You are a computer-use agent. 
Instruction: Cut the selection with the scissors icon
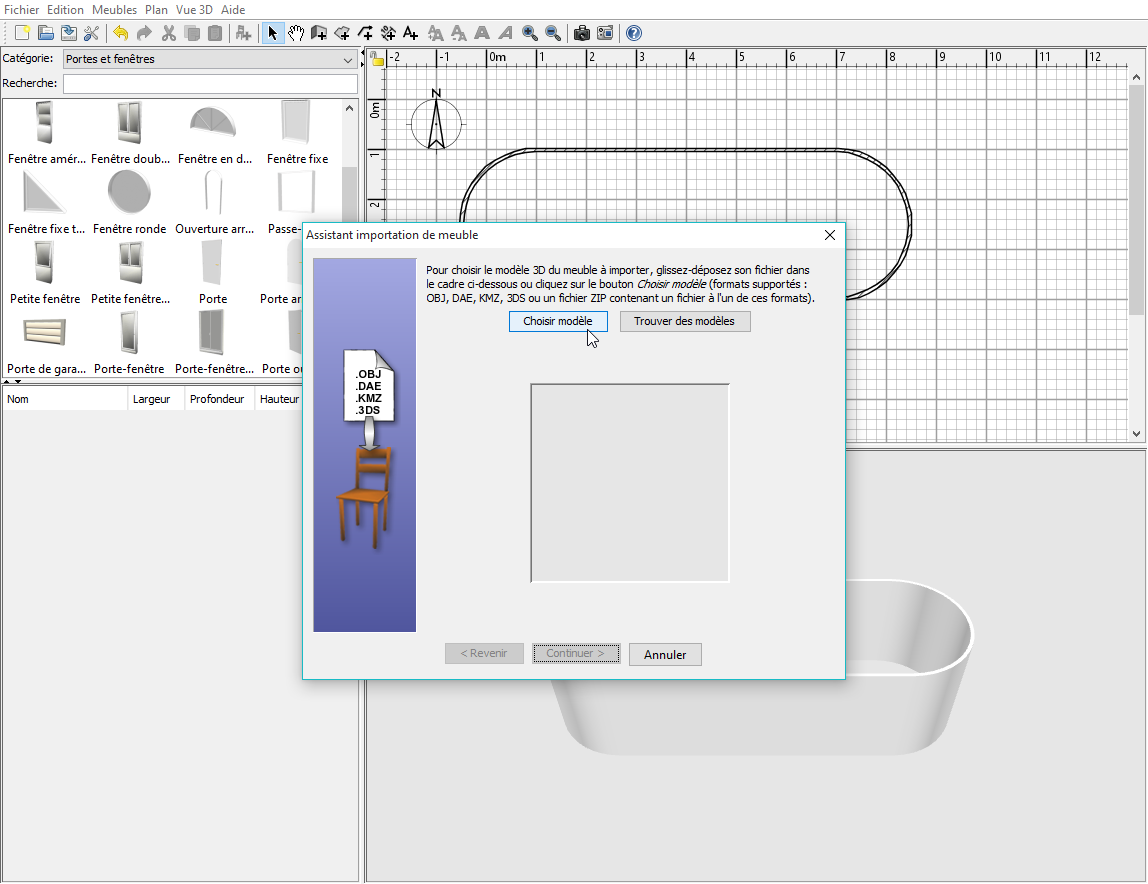[x=168, y=33]
